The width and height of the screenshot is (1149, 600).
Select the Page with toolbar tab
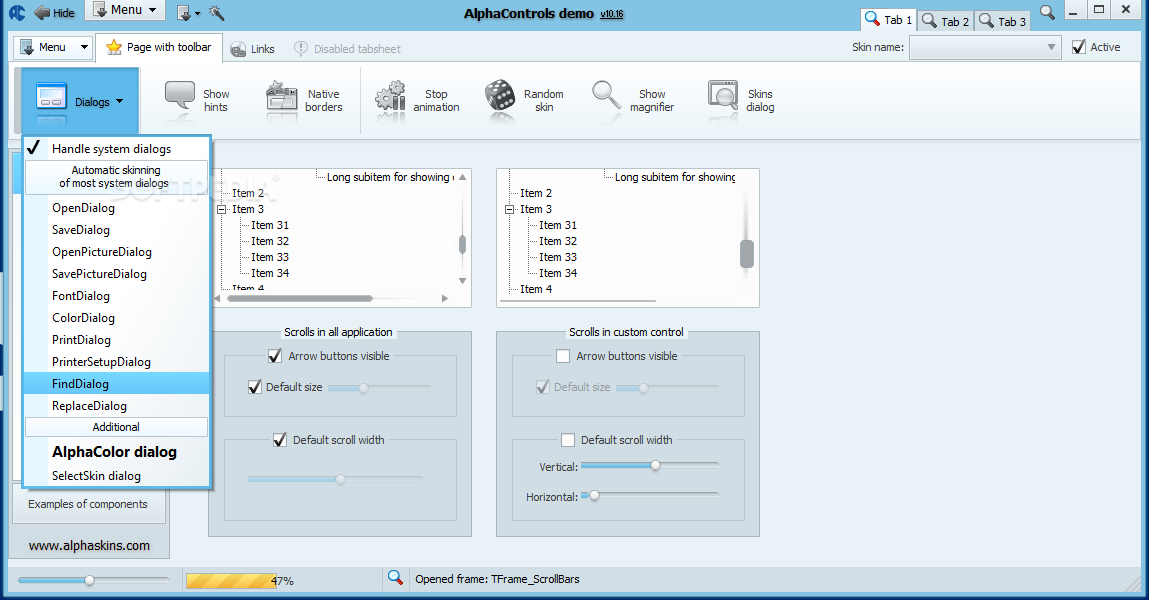pyautogui.click(x=160, y=48)
